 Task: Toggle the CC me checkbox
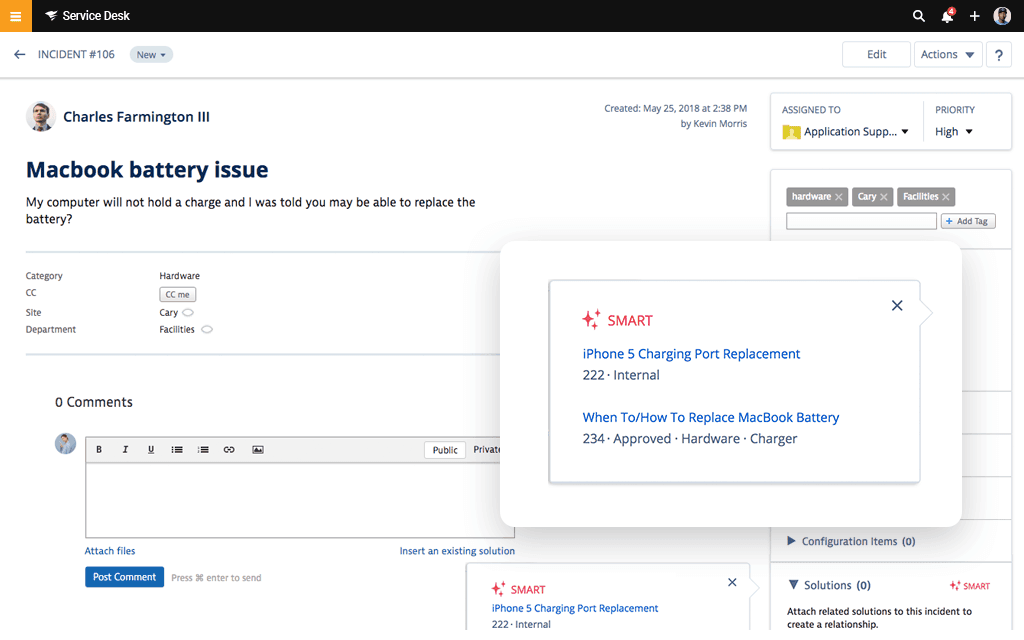point(177,294)
